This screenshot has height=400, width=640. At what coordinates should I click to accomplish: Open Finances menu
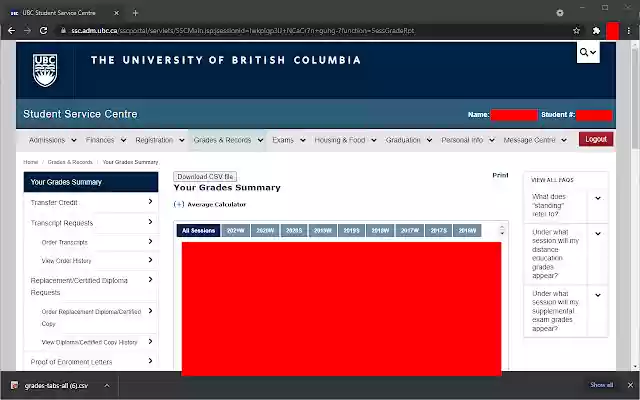tap(106, 140)
